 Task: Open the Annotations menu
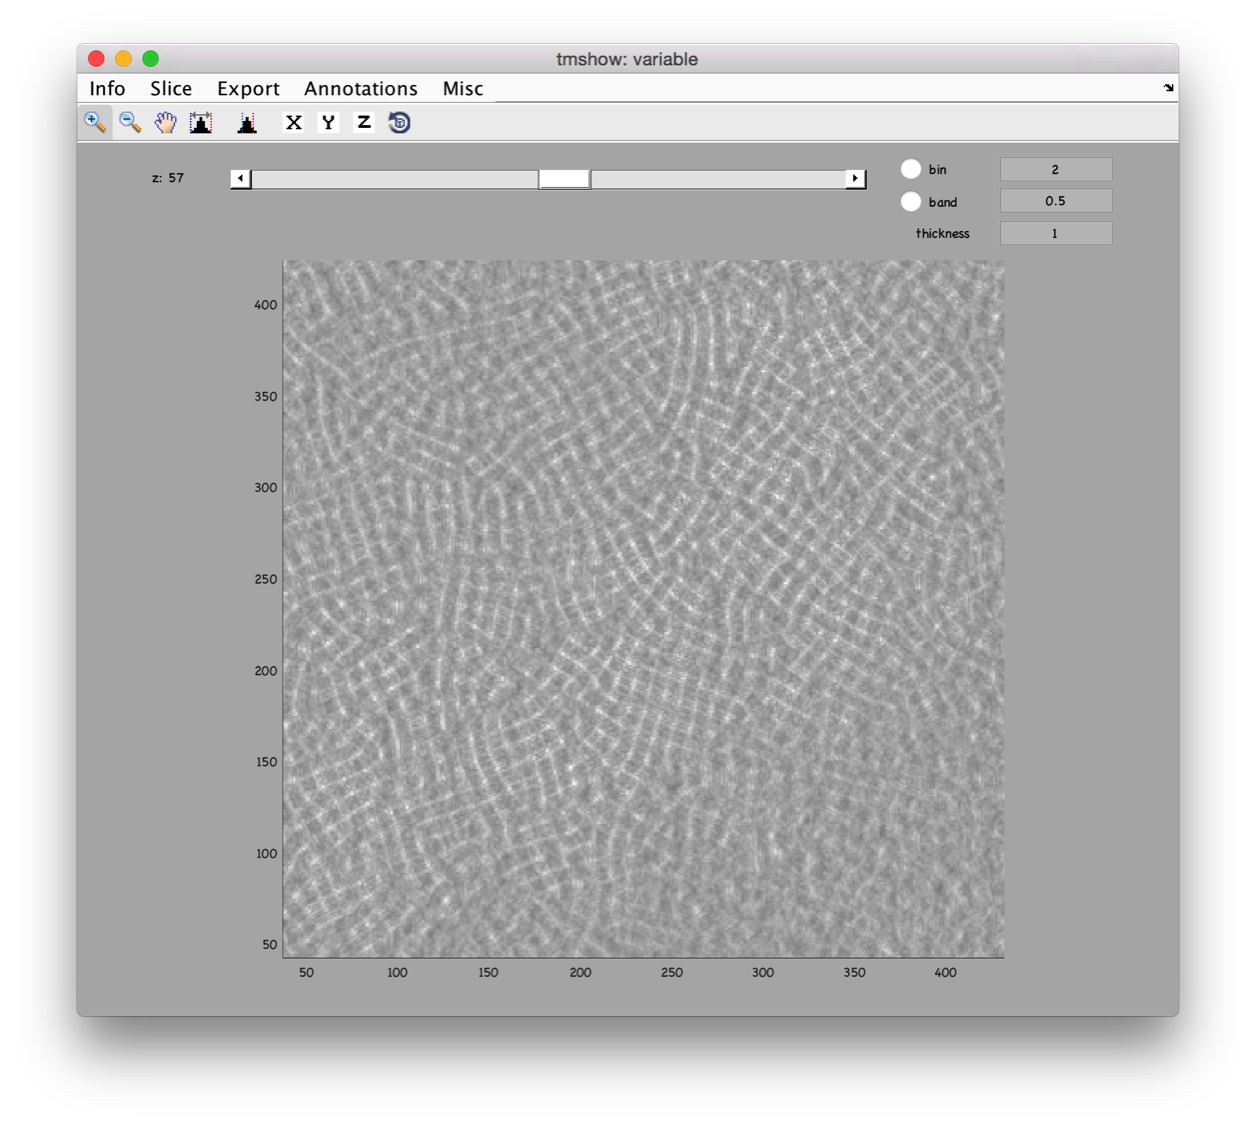point(361,89)
